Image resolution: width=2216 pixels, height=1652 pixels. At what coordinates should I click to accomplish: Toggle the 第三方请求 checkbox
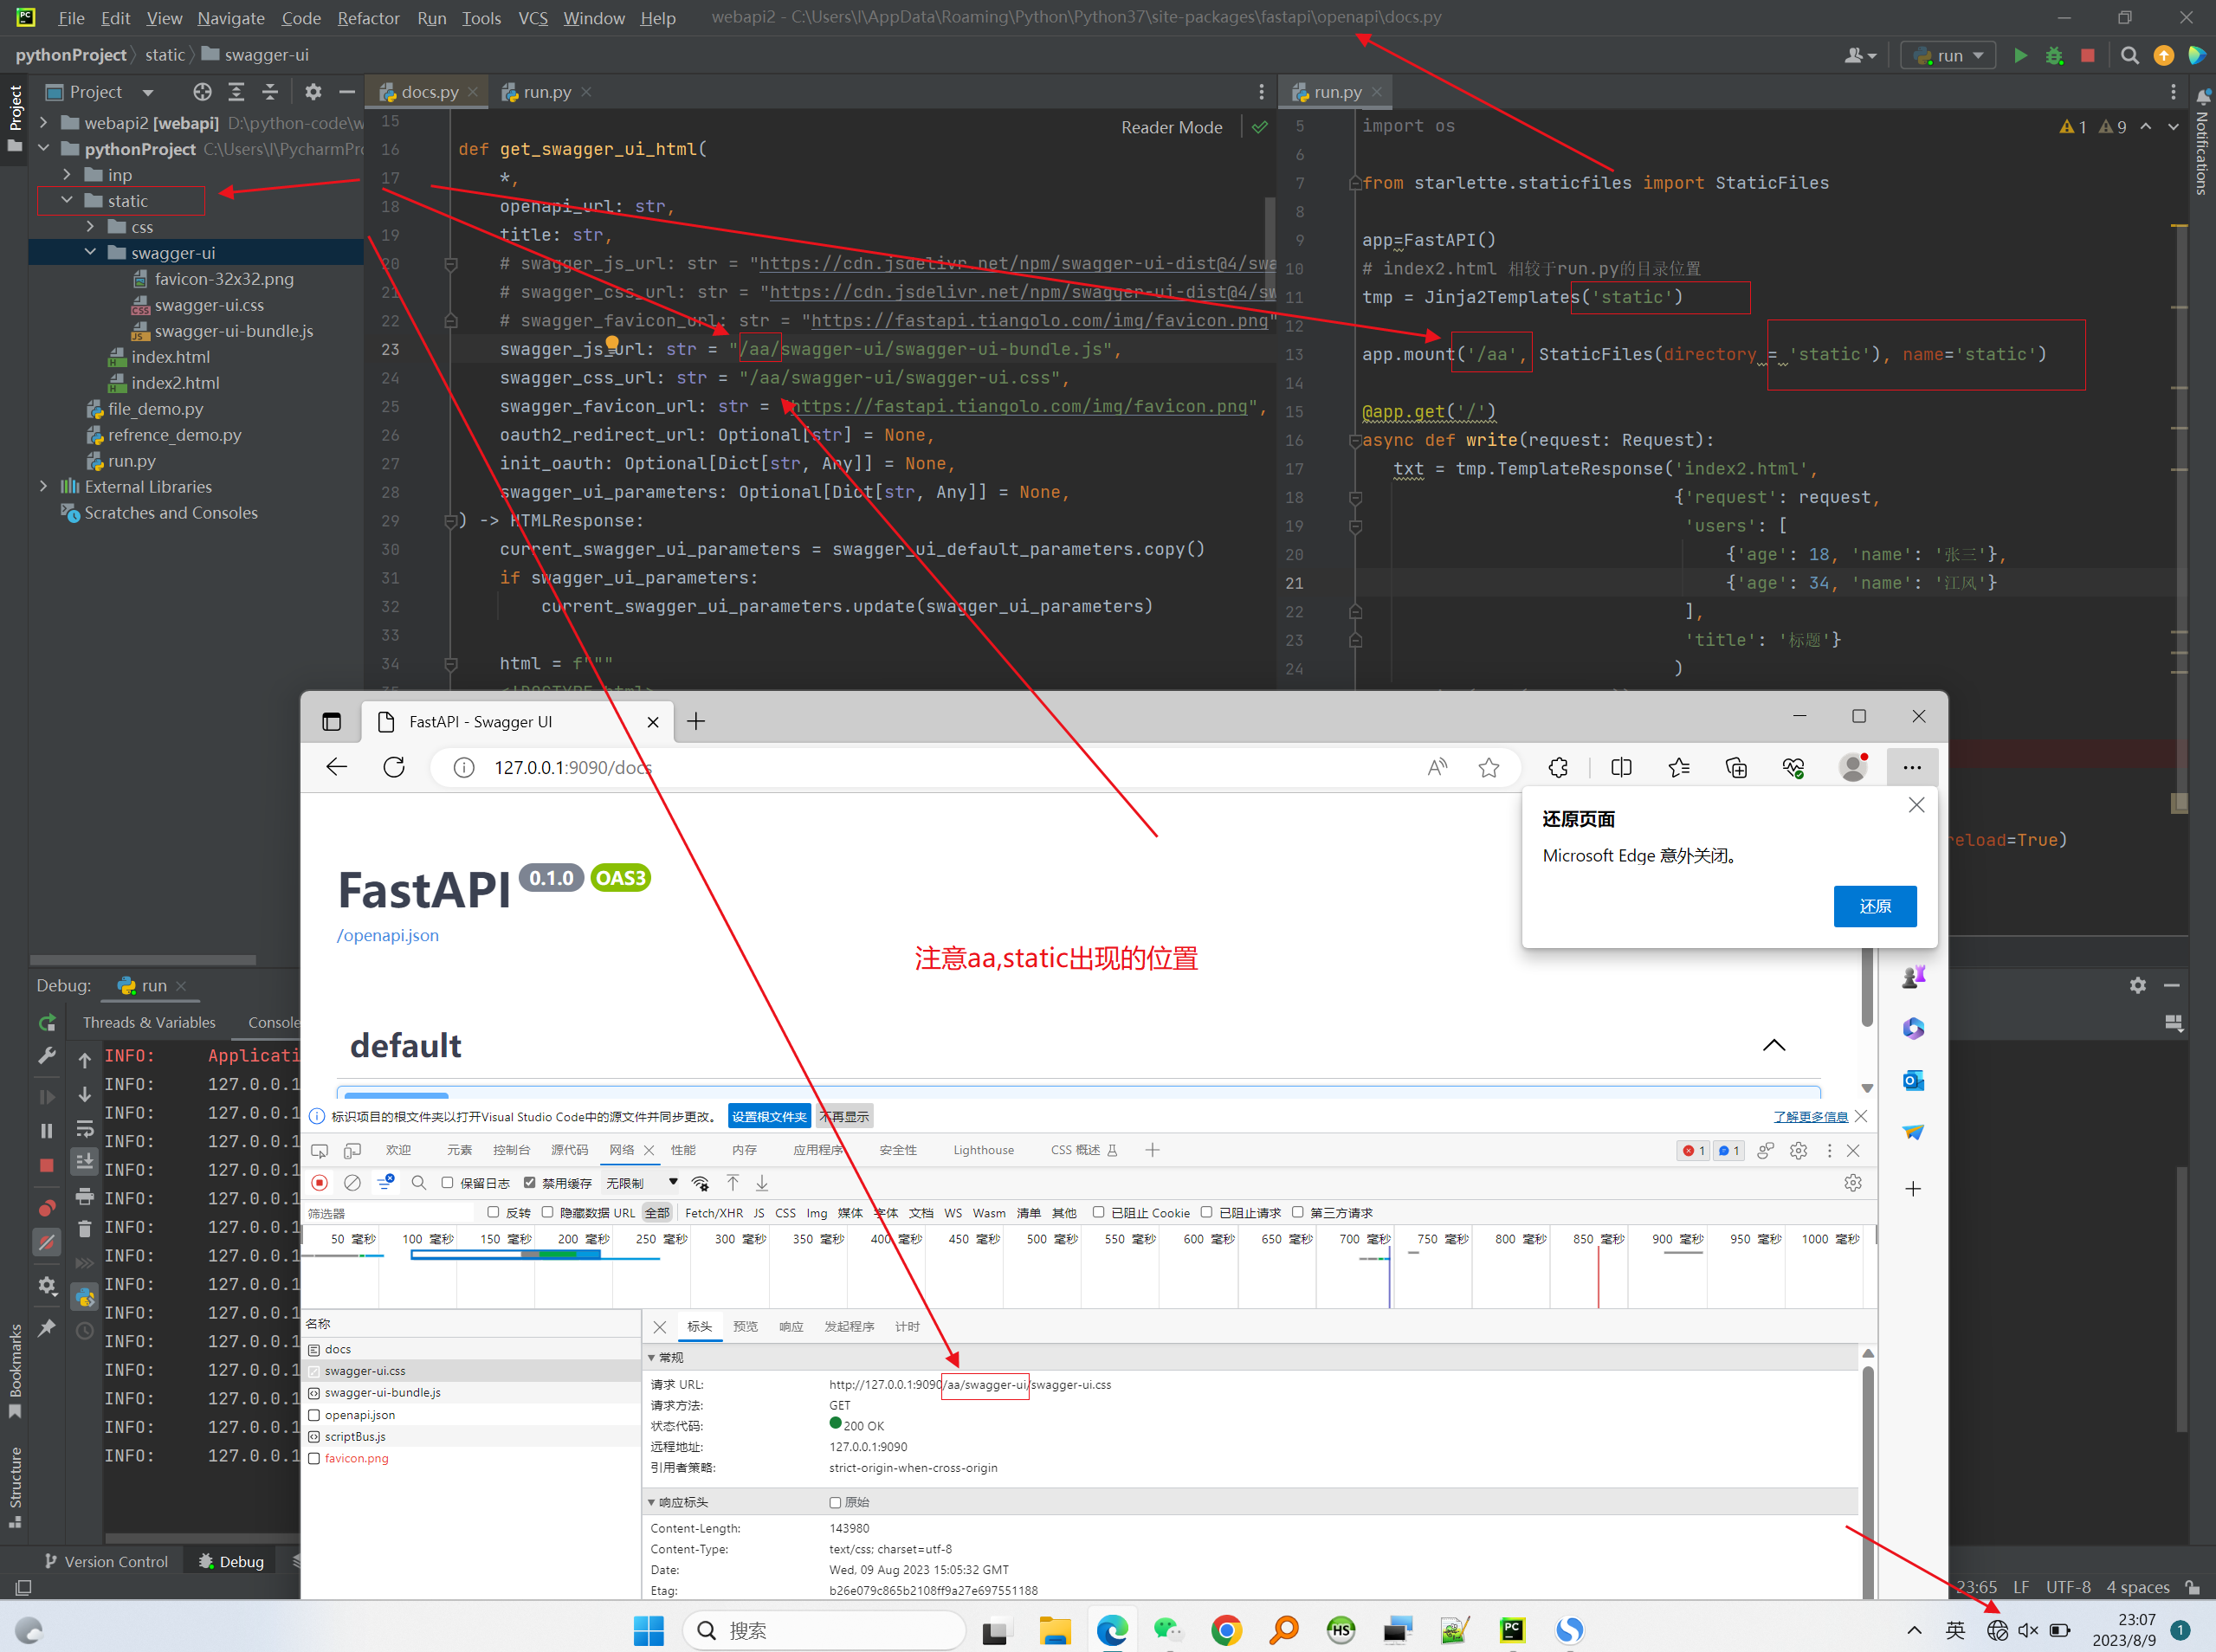(1297, 1212)
